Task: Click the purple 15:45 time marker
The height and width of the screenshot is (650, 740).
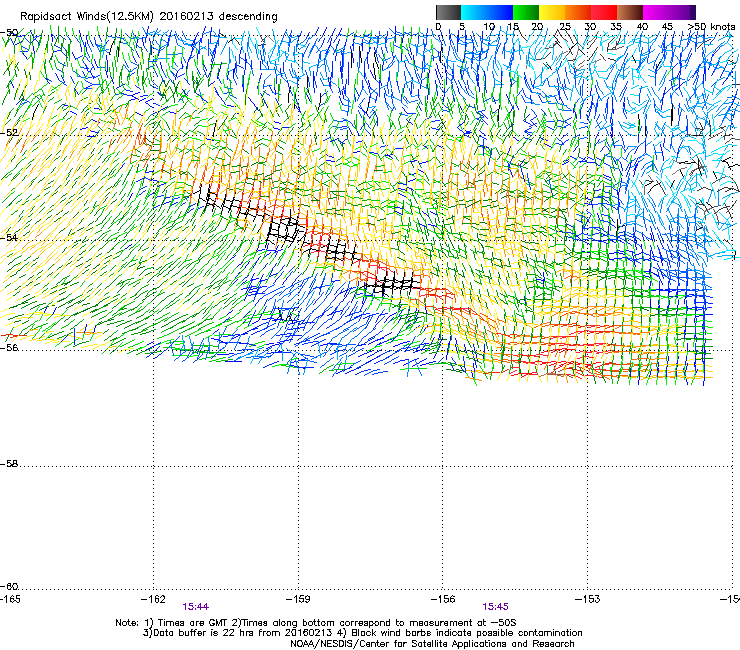Action: pyautogui.click(x=496, y=607)
